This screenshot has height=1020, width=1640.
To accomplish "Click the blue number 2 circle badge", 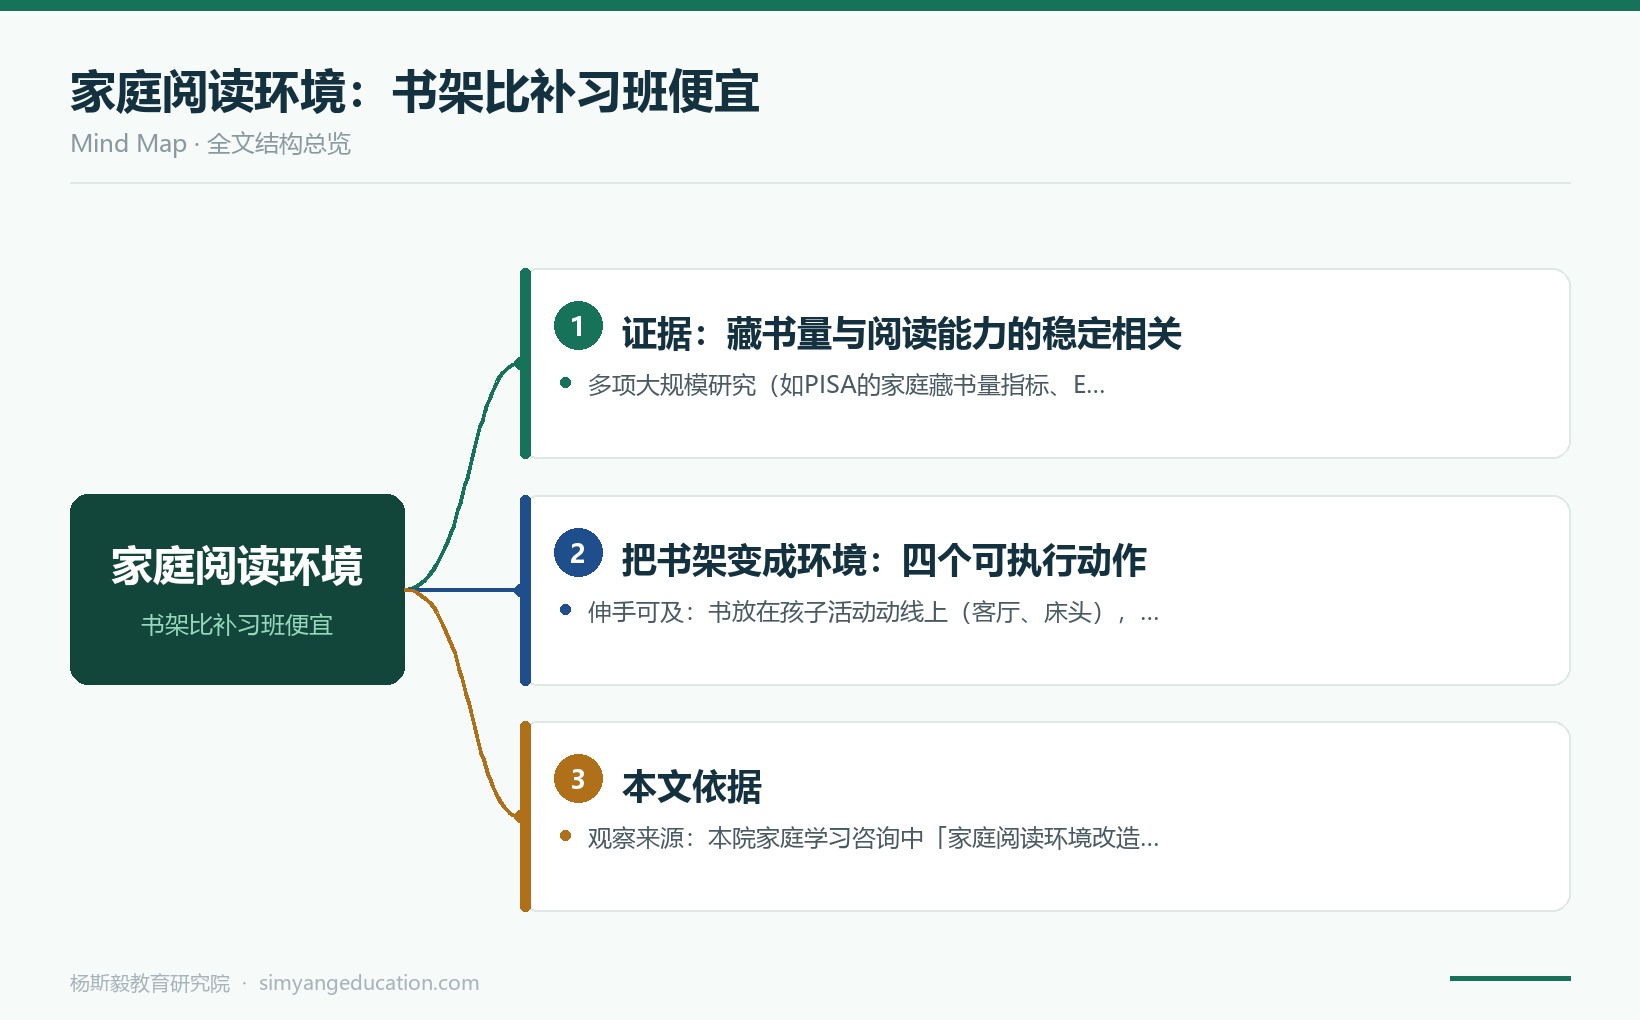I will coord(578,553).
